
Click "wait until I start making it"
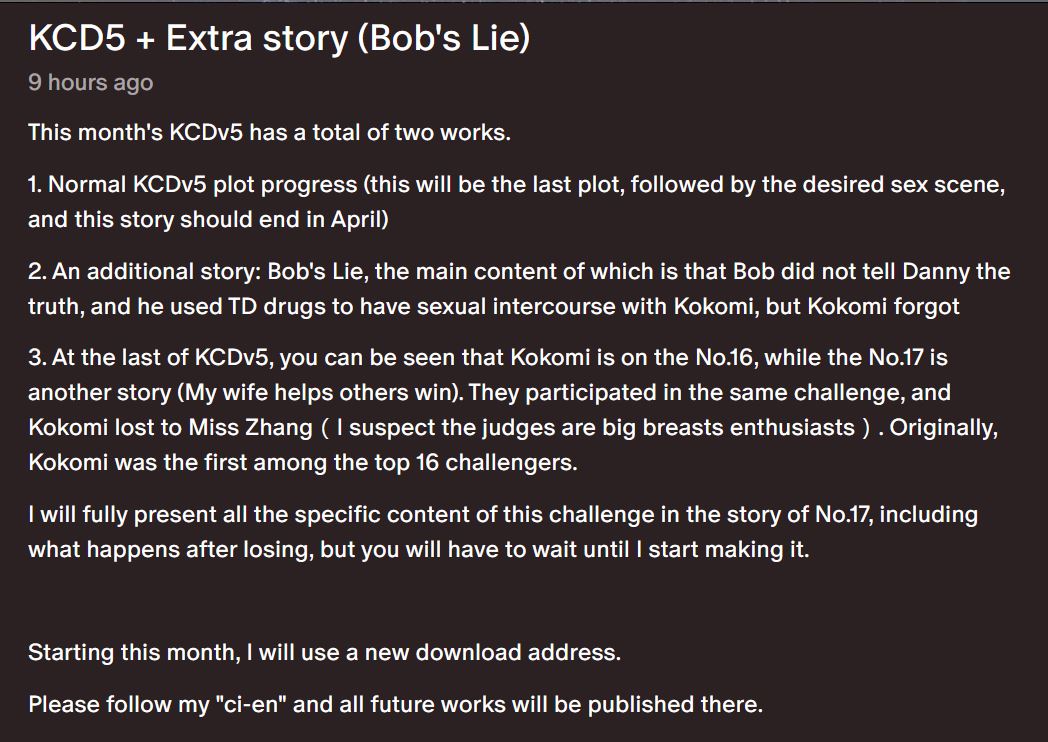(657, 549)
